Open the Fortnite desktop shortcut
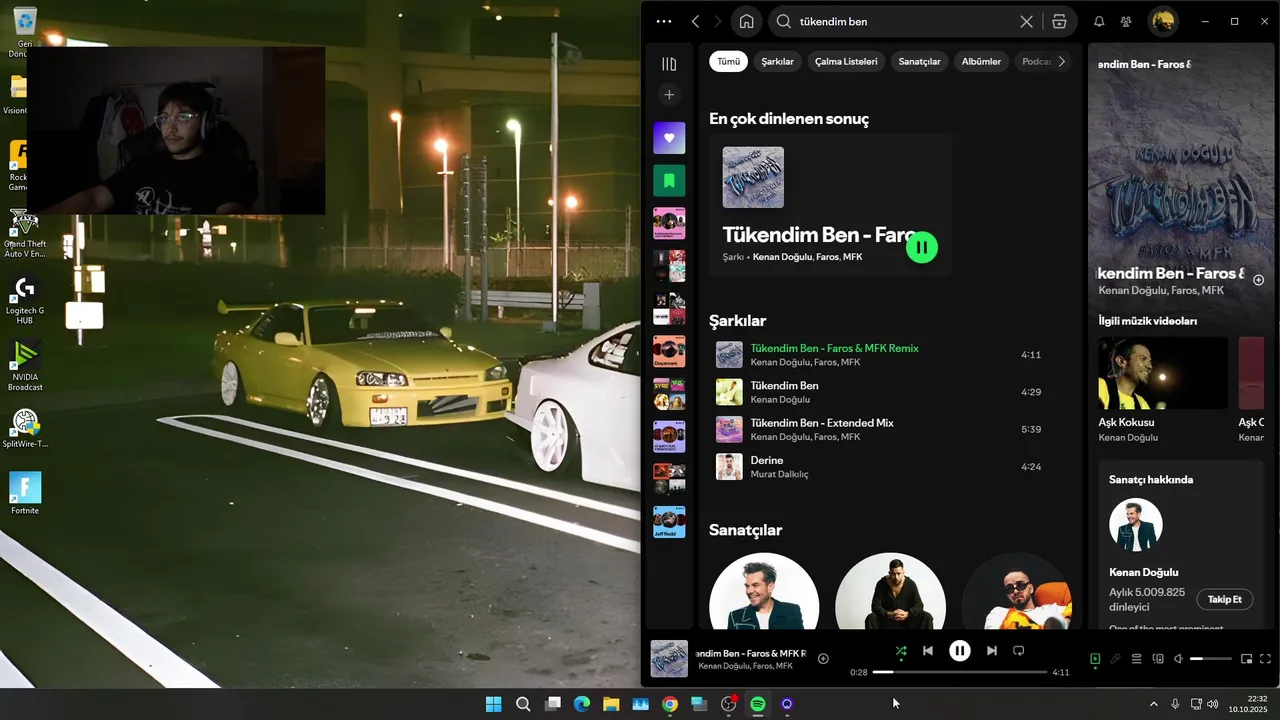The height and width of the screenshot is (720, 1280). coord(25,493)
